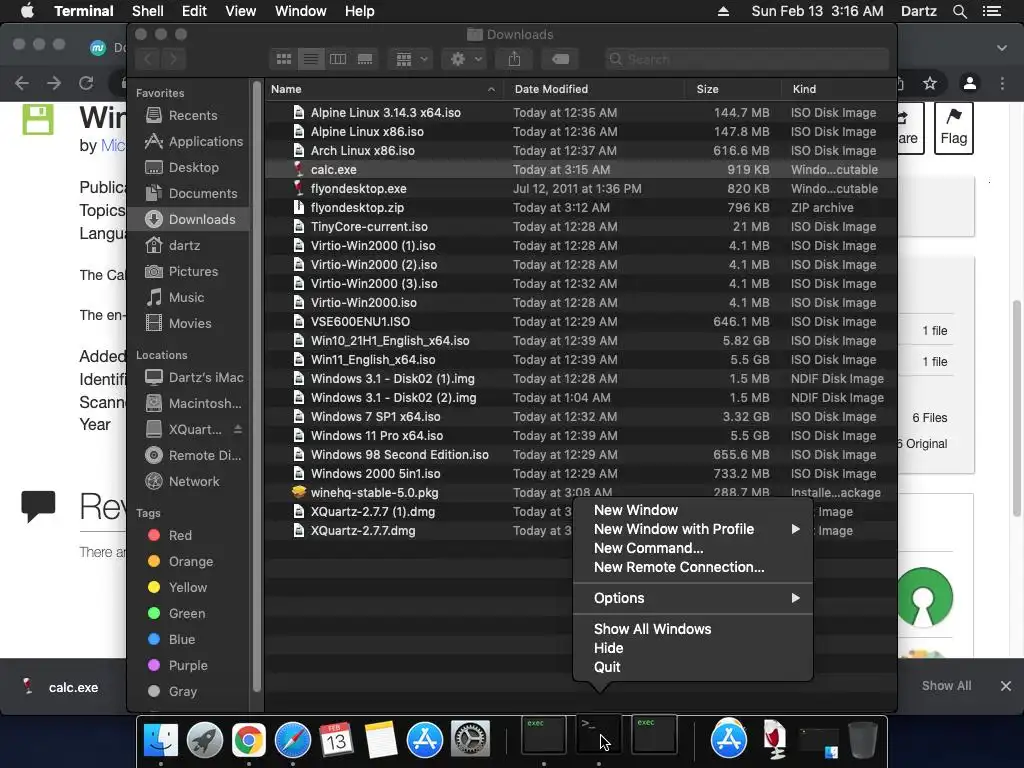The height and width of the screenshot is (768, 1024).
Task: Filter by Purple tag
Action: click(x=188, y=665)
